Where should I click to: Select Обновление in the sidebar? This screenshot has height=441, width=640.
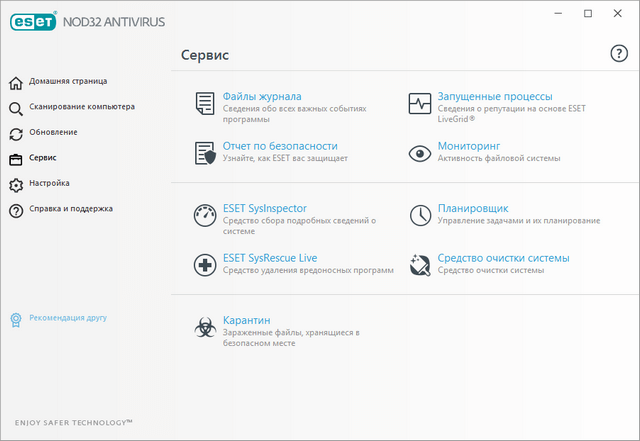click(53, 133)
